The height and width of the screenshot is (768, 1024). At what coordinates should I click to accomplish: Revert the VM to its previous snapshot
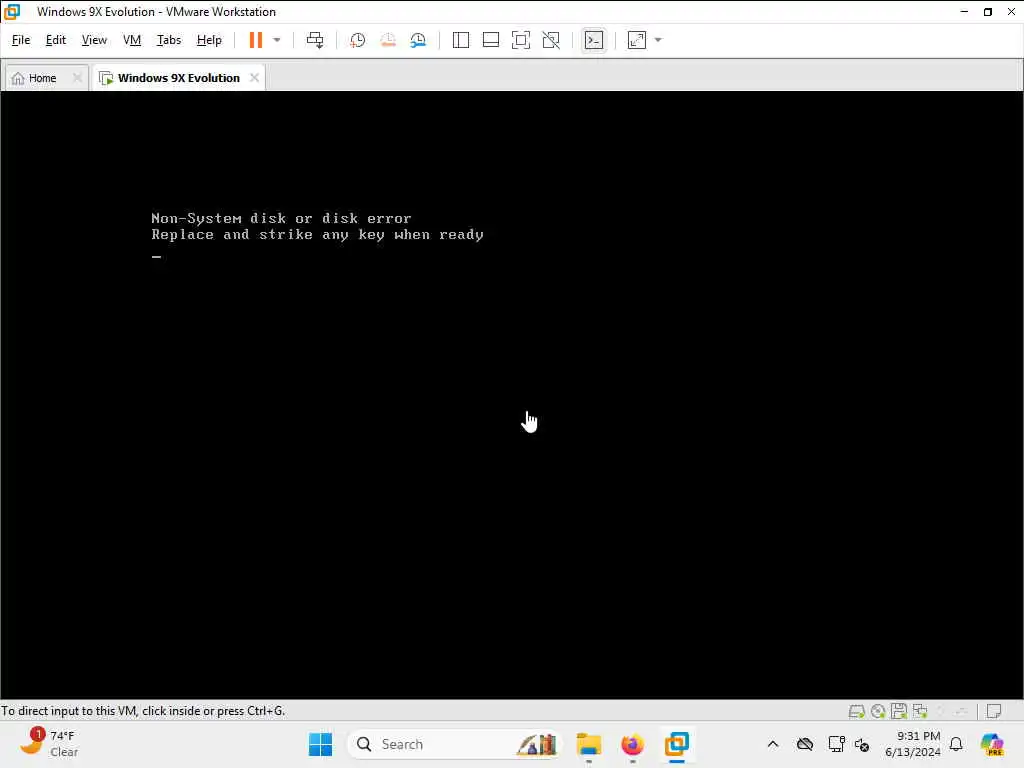388,40
